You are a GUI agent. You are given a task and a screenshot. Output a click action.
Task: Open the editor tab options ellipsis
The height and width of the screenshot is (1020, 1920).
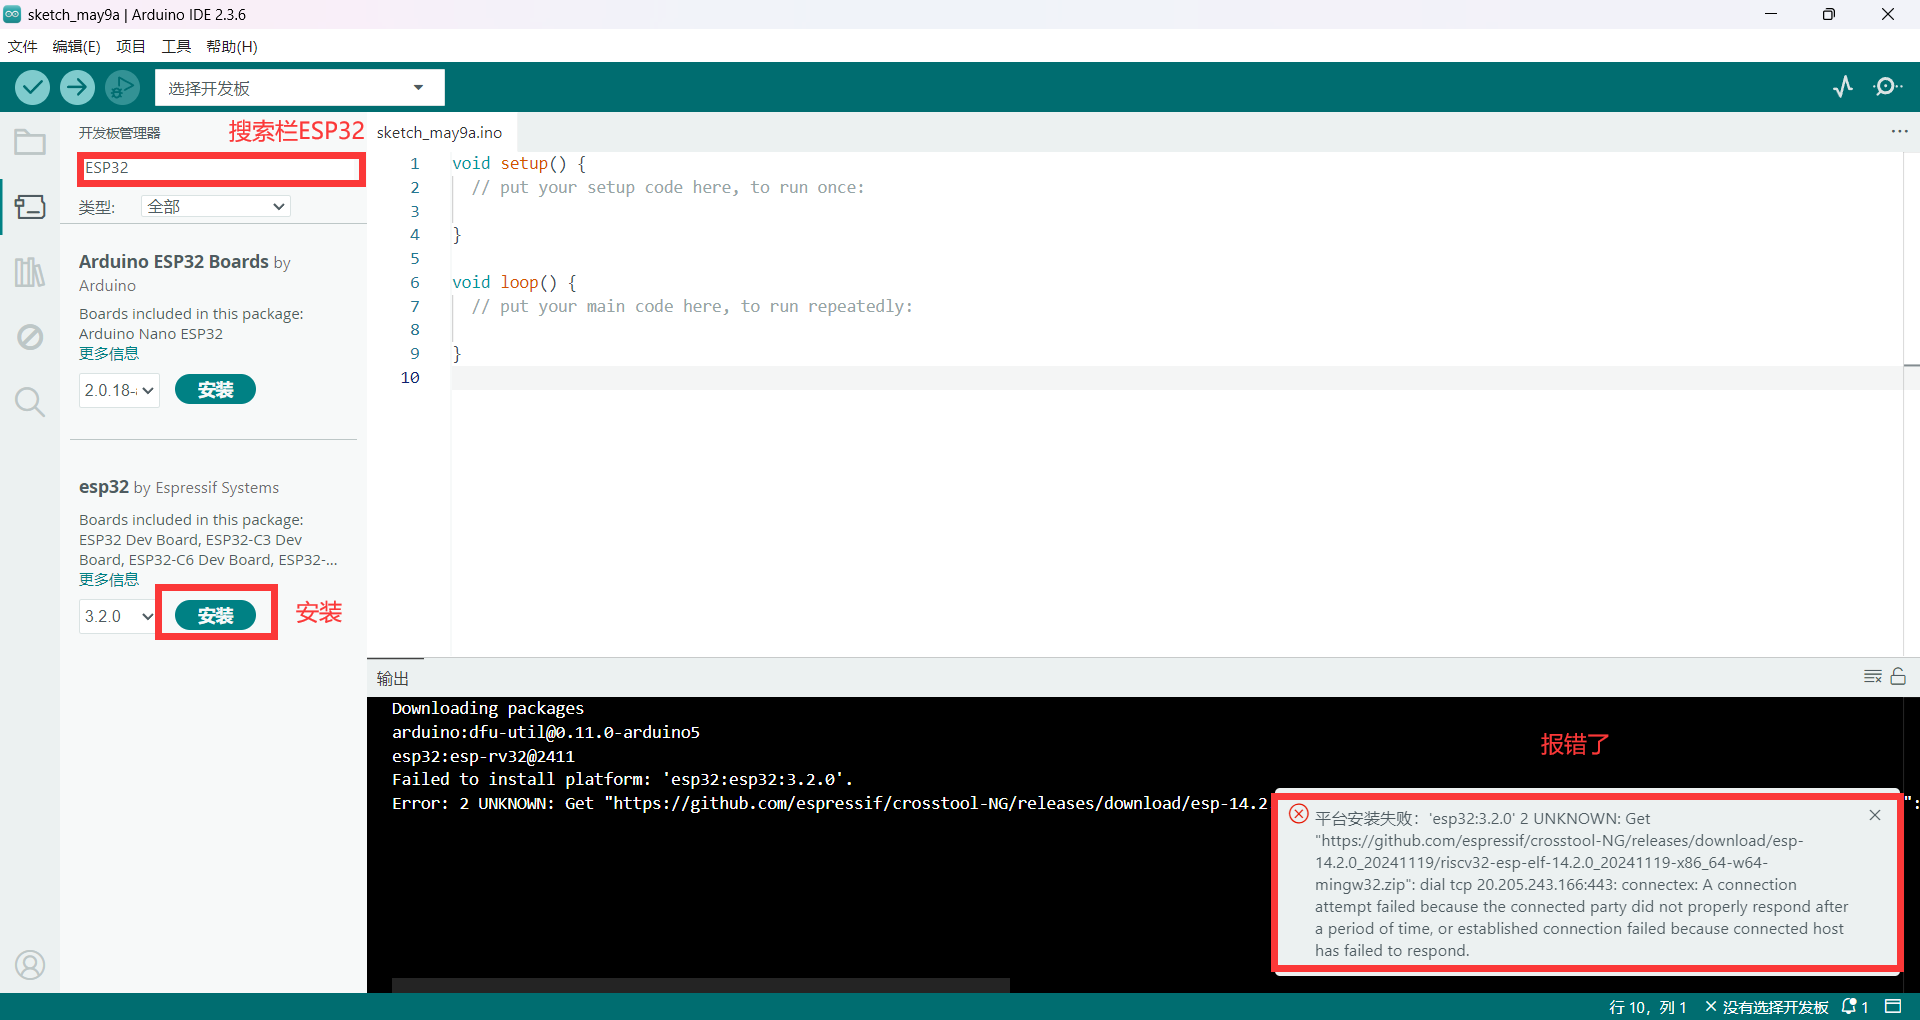[1899, 132]
